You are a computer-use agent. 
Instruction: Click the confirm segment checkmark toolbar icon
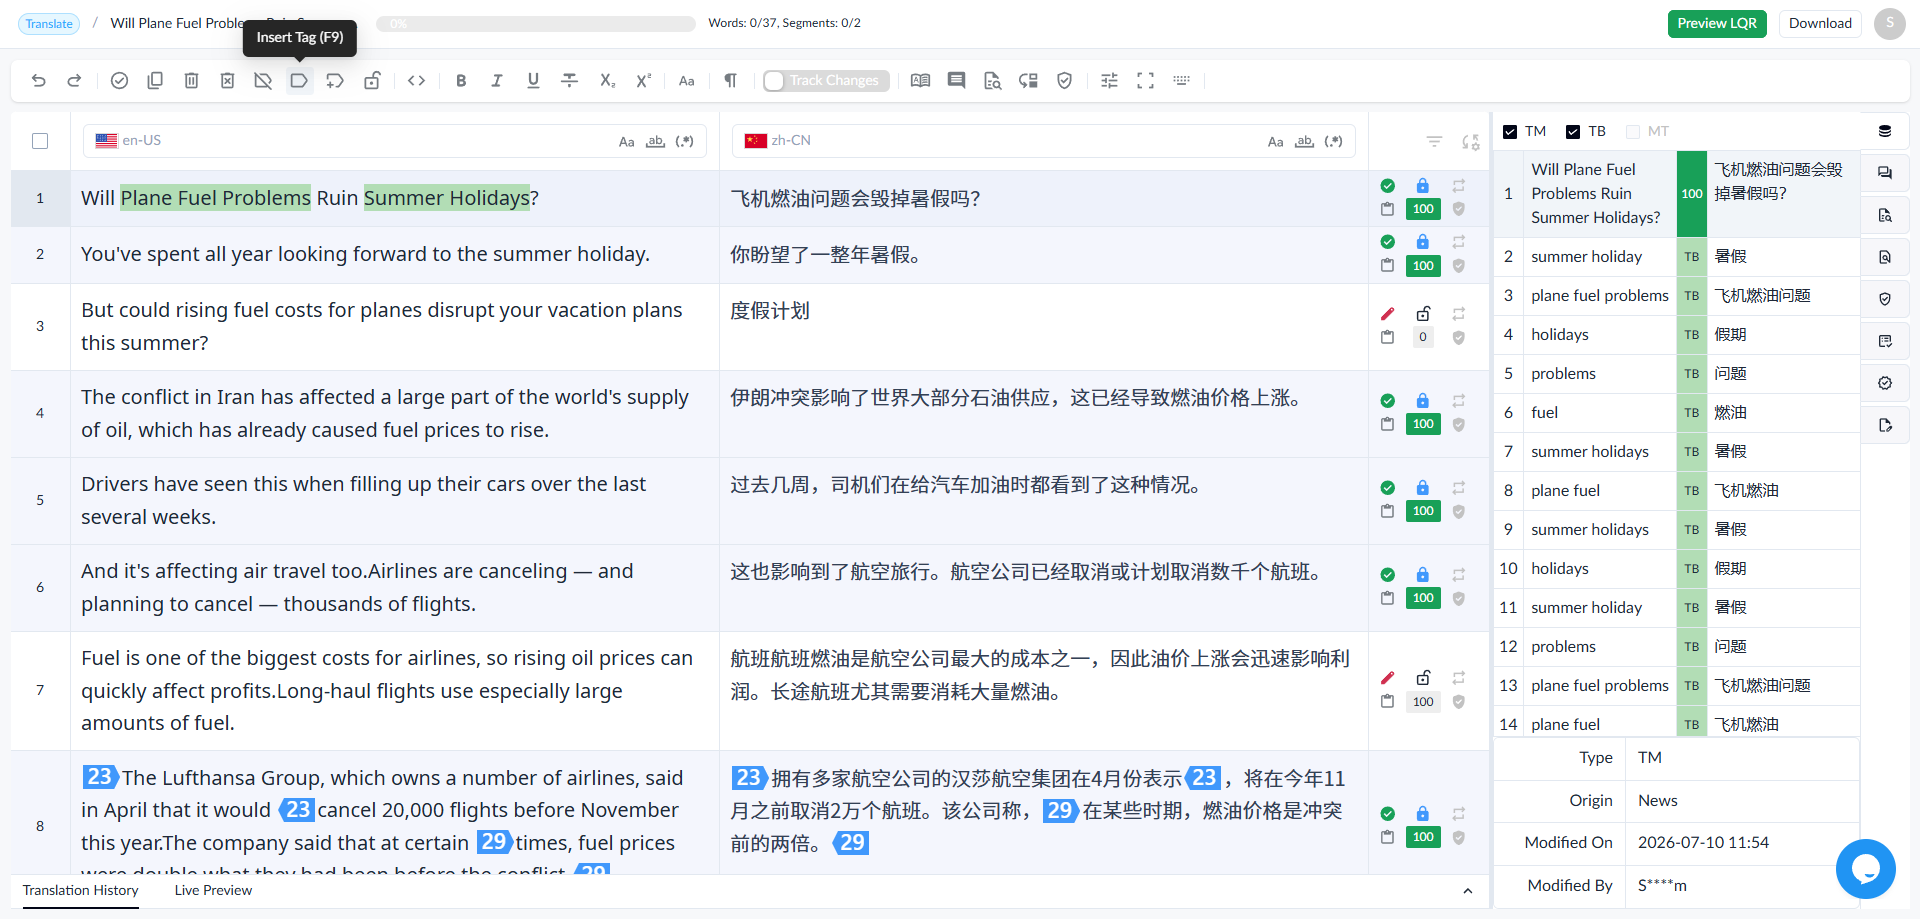(x=119, y=81)
